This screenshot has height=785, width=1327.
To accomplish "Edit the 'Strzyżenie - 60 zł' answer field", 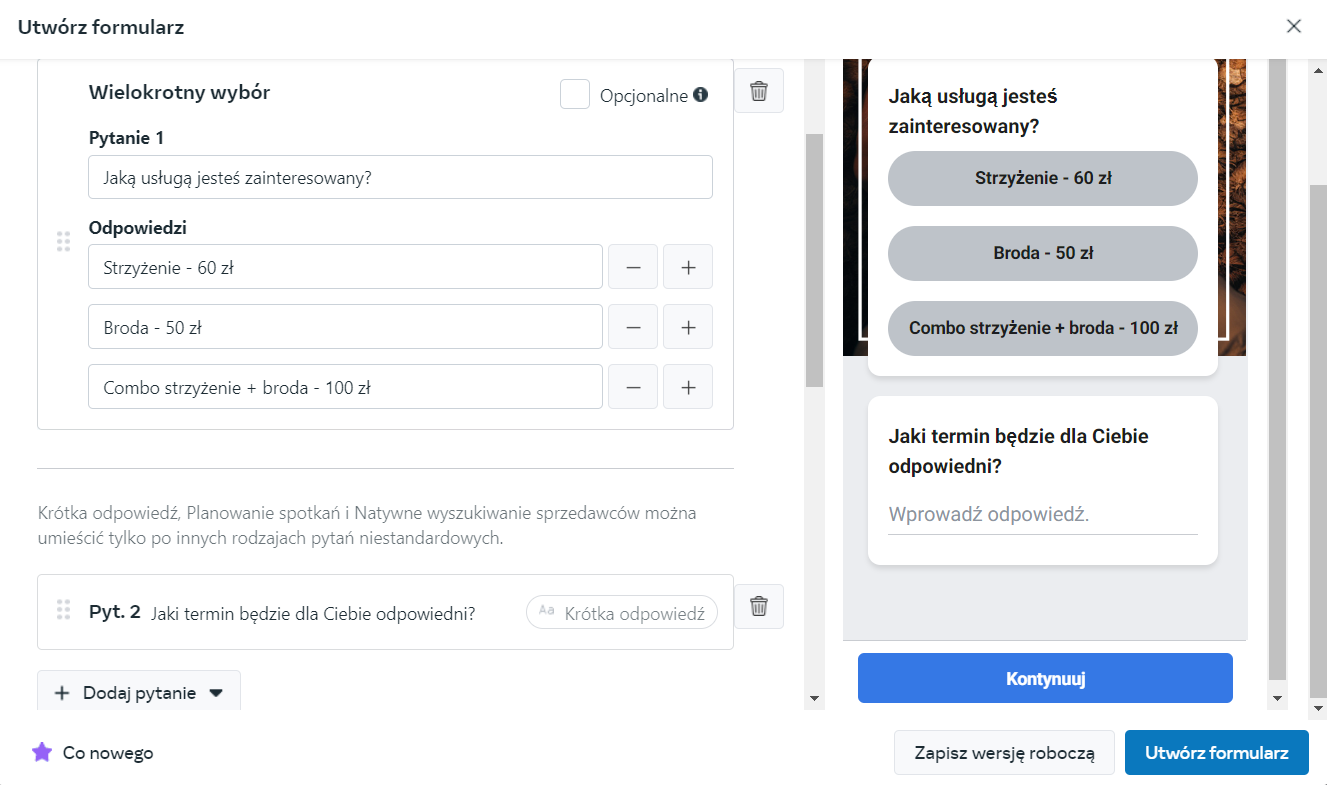I will tap(345, 267).
